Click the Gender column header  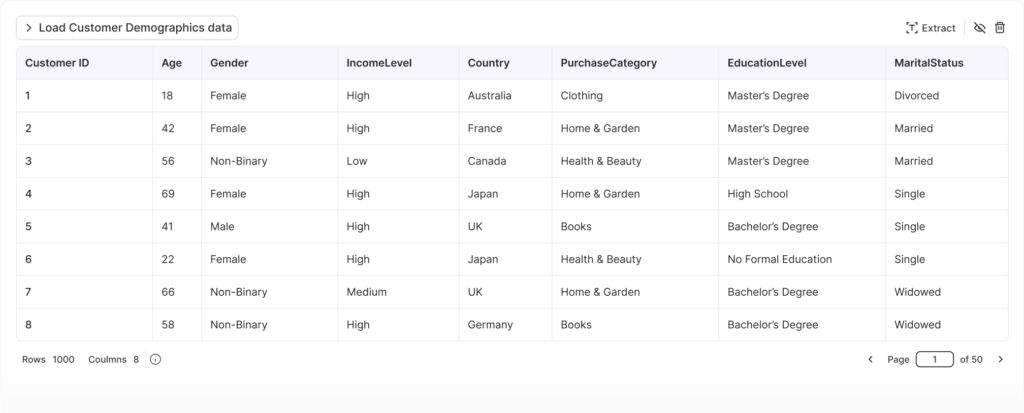(229, 63)
